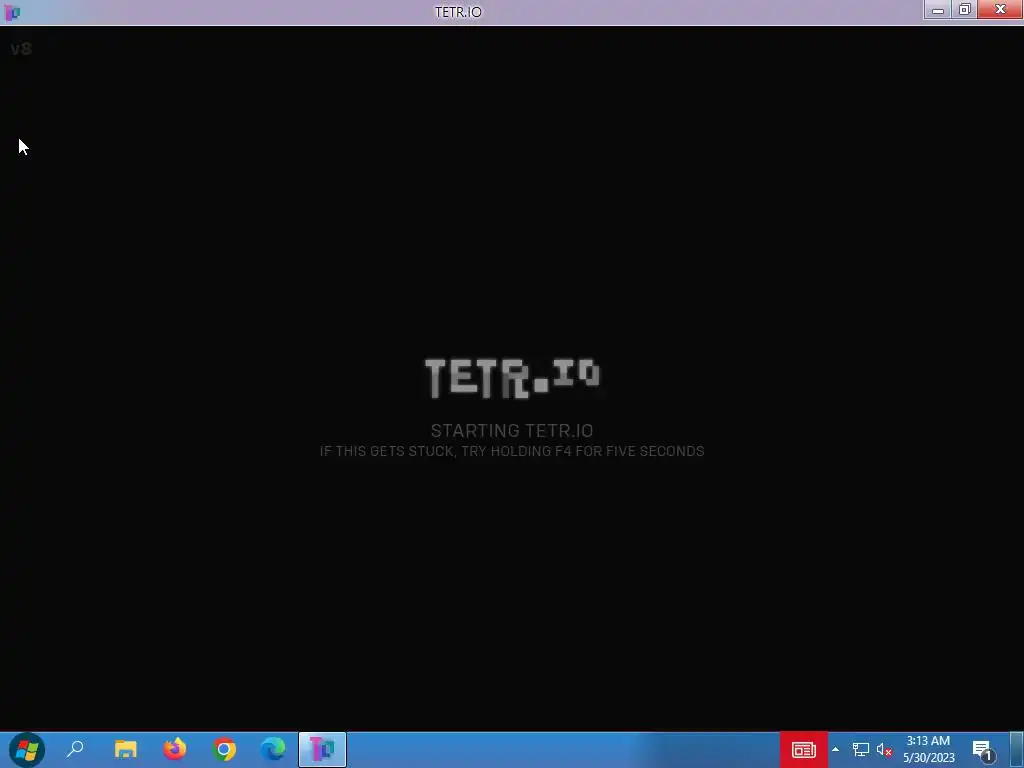Open File Explorer from taskbar
1024x768 pixels.
click(x=125, y=749)
